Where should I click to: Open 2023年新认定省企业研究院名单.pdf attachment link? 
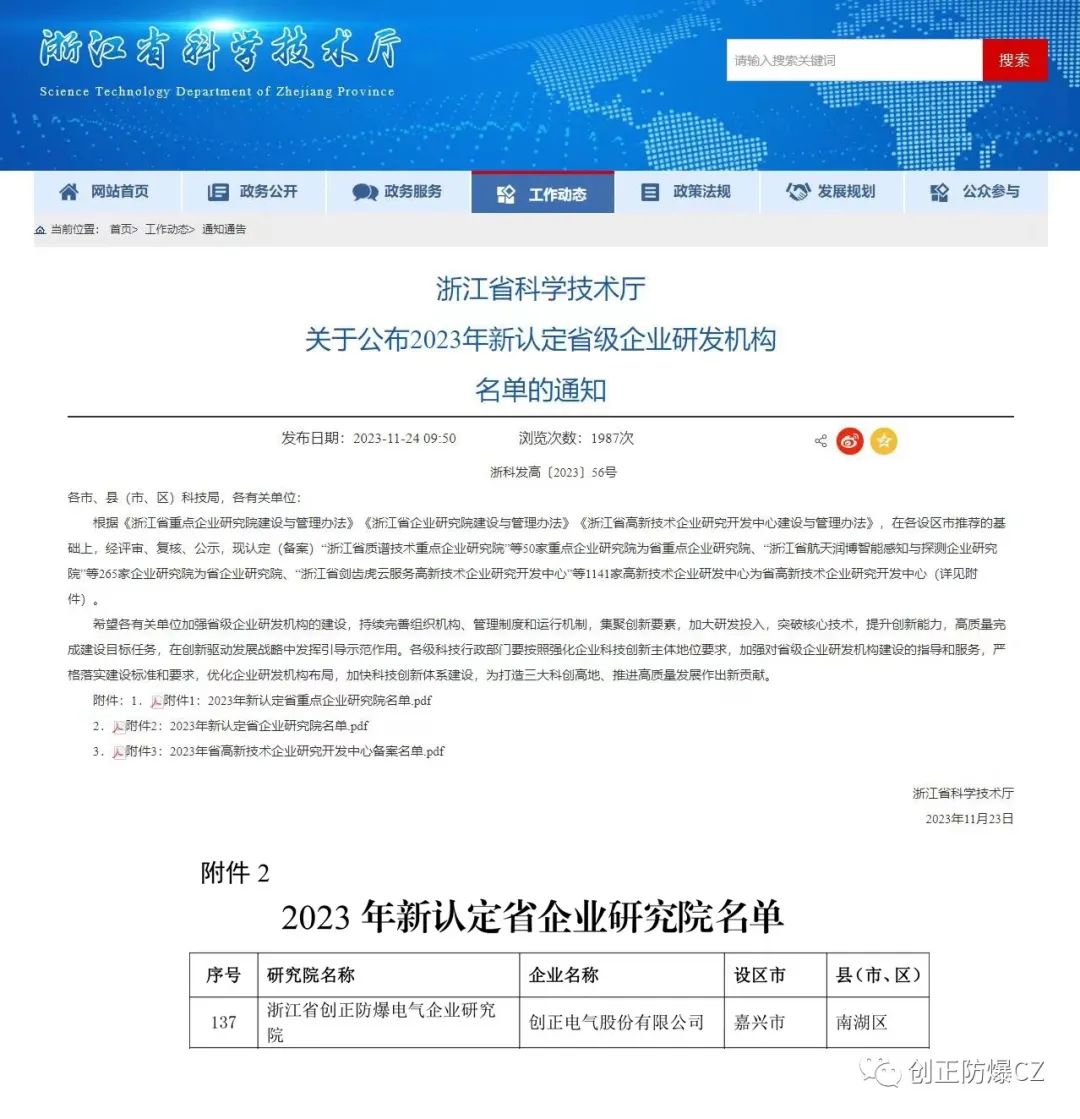pyautogui.click(x=268, y=726)
